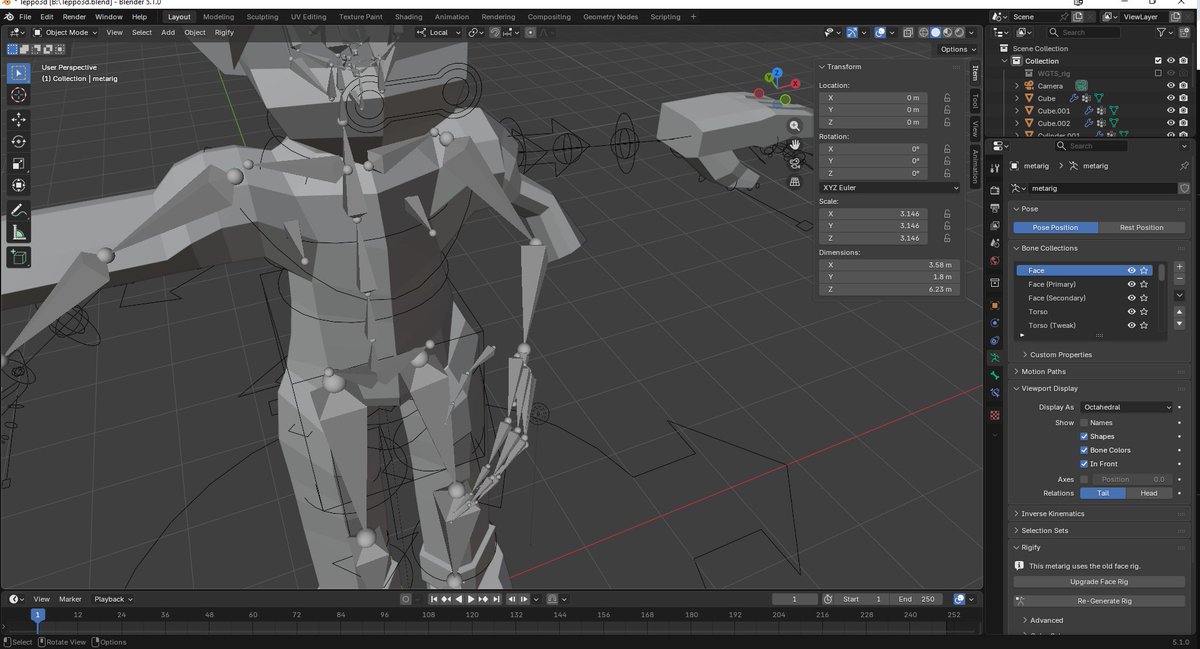1200x649 pixels.
Task: Uncheck the In Front checkbox
Action: (1084, 464)
